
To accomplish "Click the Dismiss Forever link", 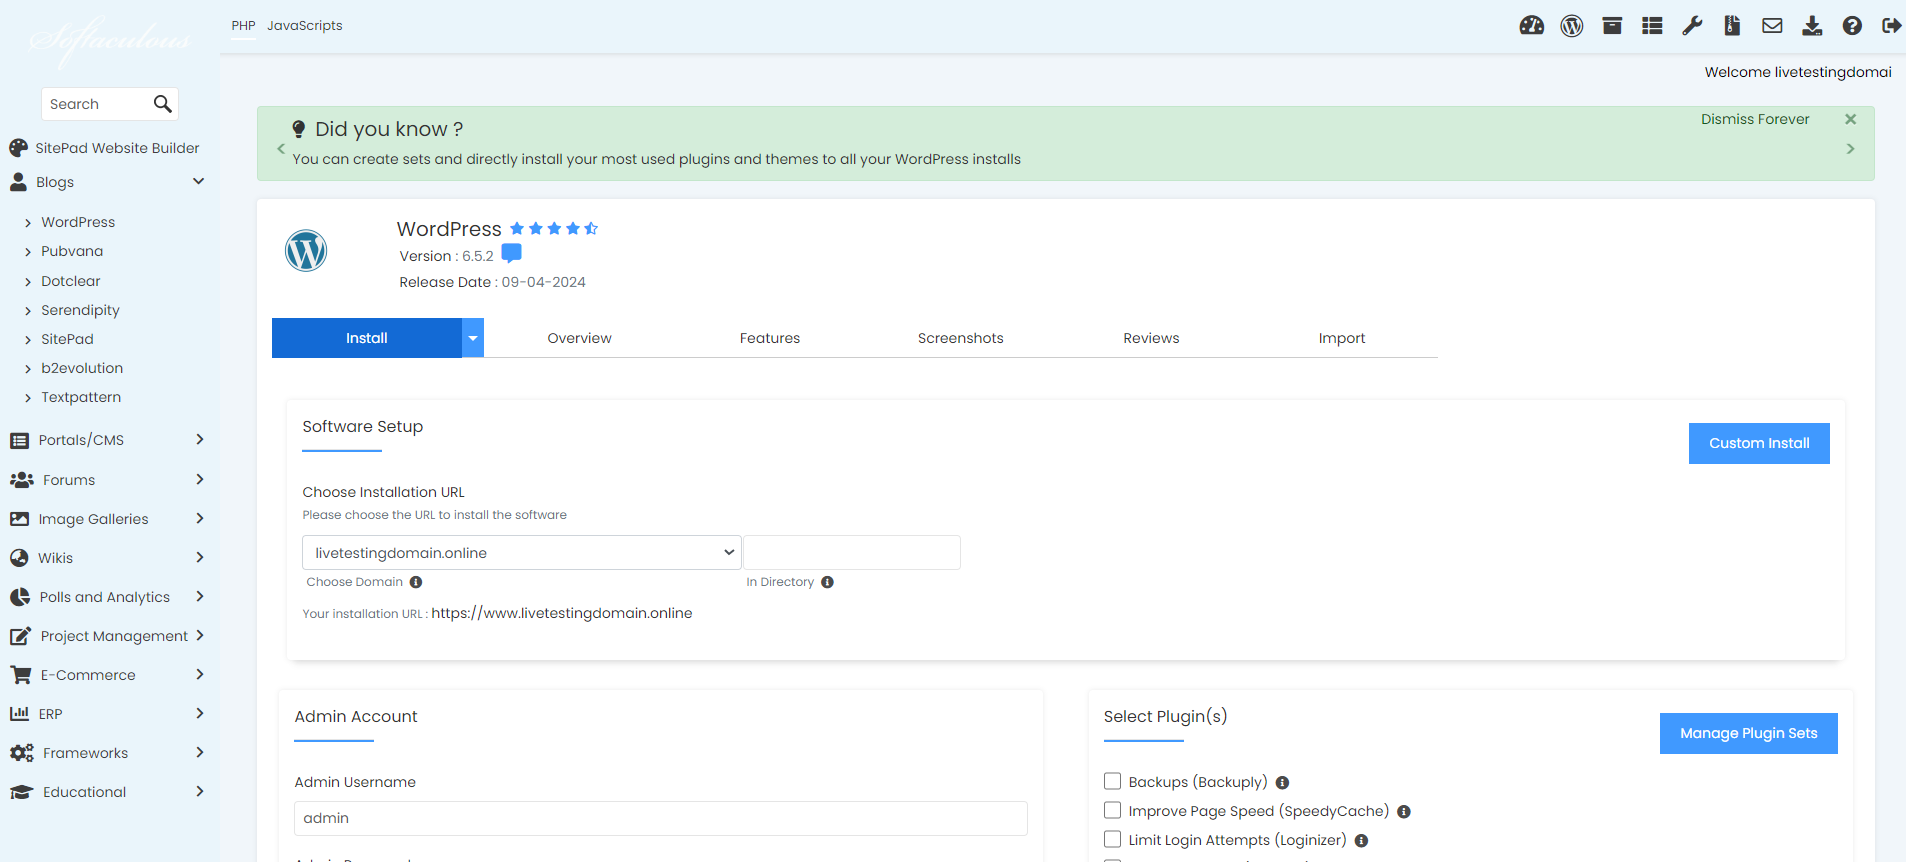I will coord(1755,119).
